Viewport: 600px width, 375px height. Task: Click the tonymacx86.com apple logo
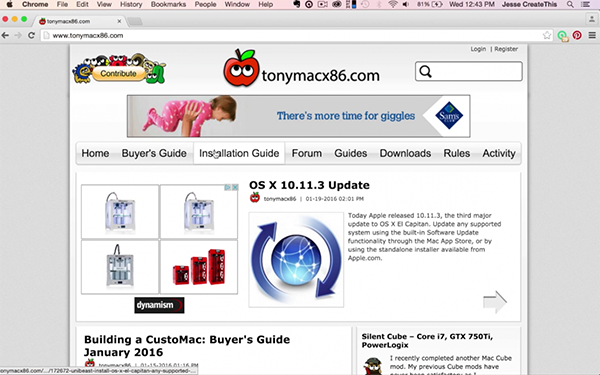241,68
